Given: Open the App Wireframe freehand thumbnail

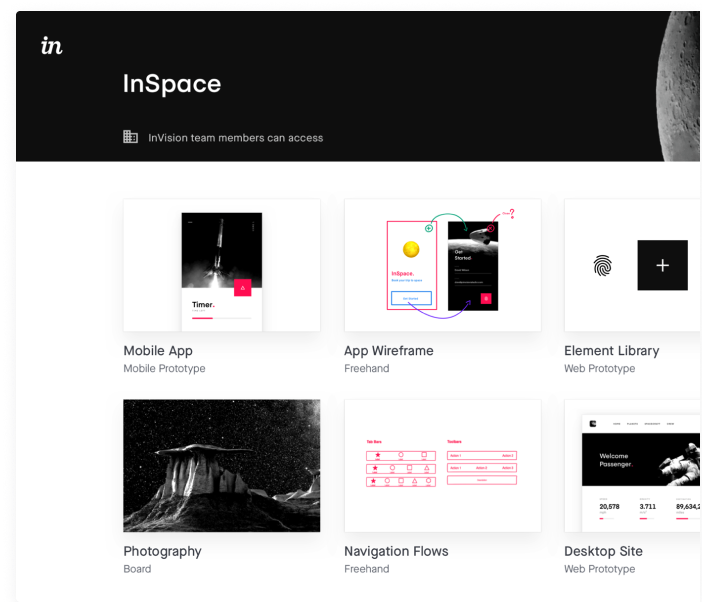Looking at the screenshot, I should (x=442, y=265).
